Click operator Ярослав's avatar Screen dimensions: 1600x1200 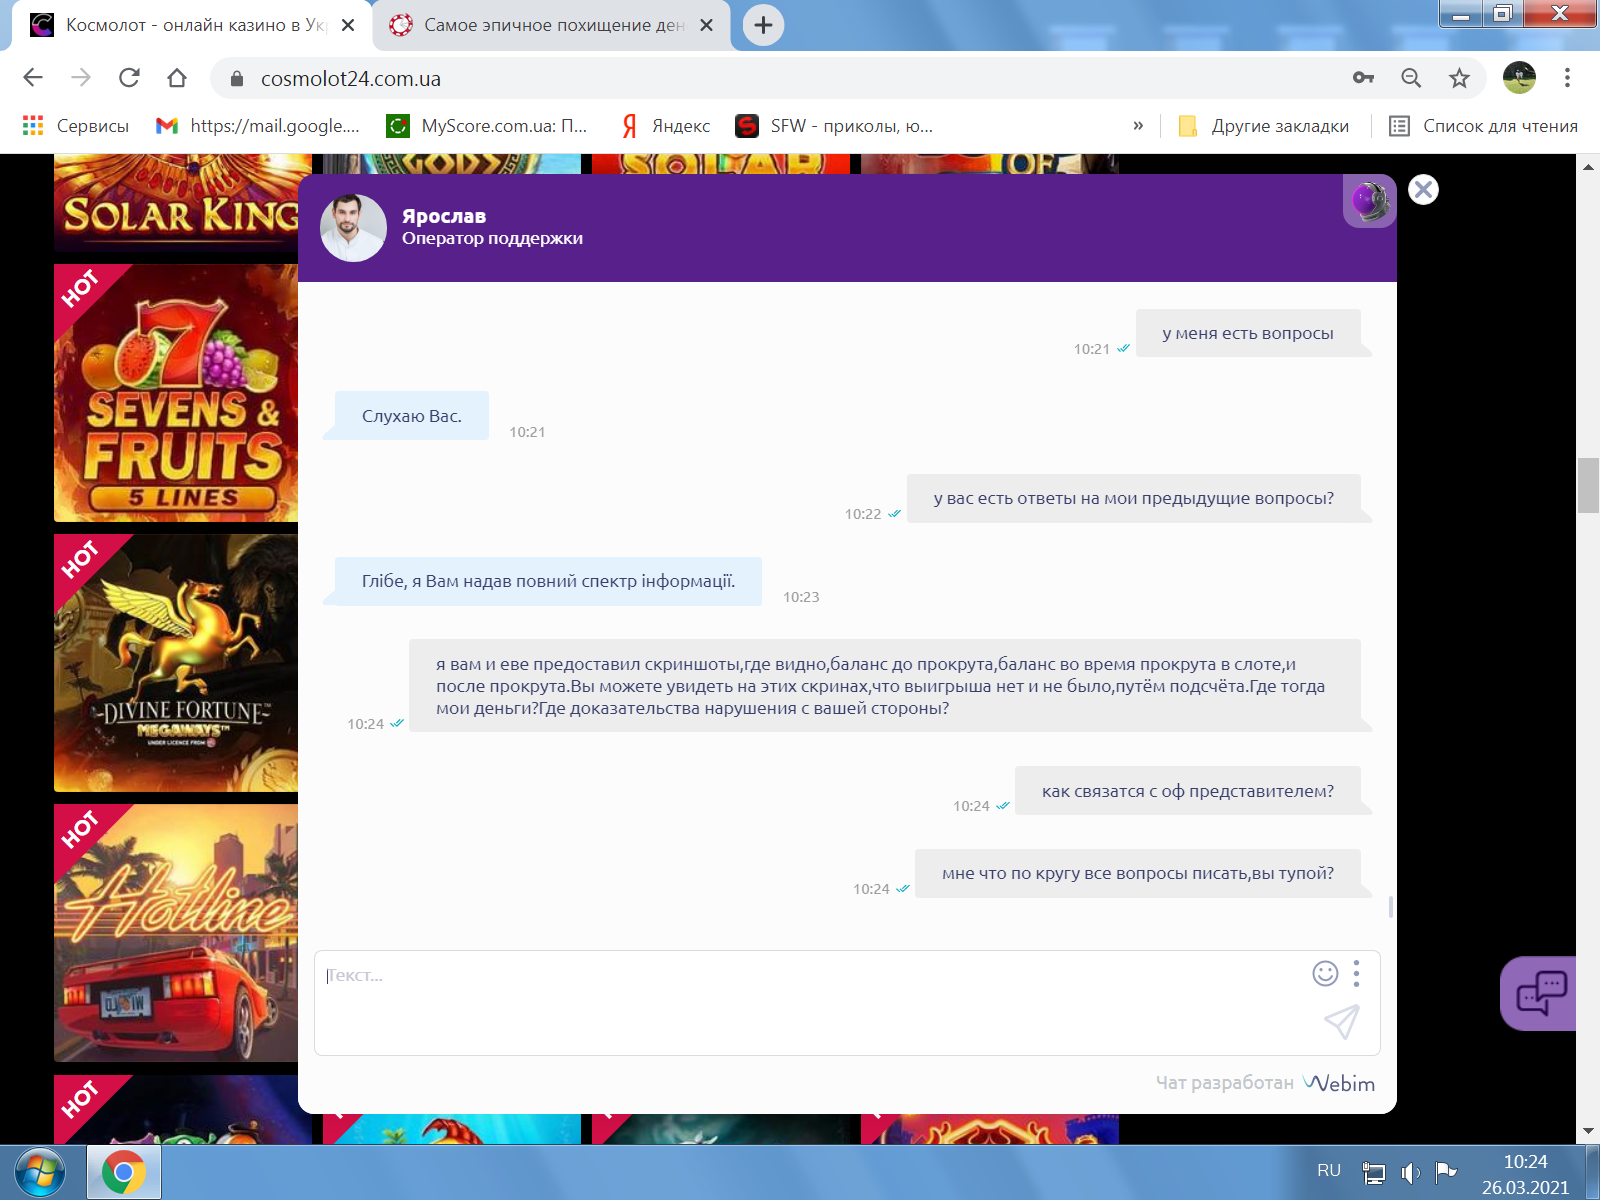(353, 228)
